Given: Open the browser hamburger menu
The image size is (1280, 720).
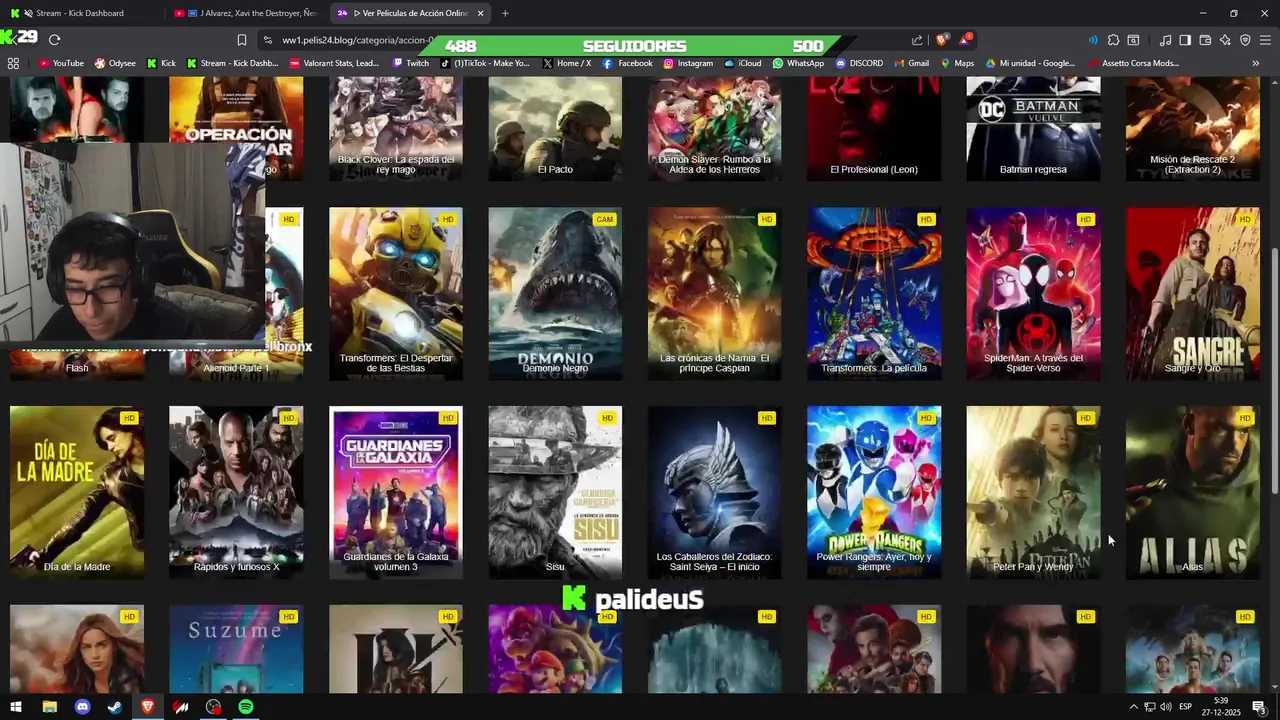Looking at the screenshot, I should tap(1266, 40).
